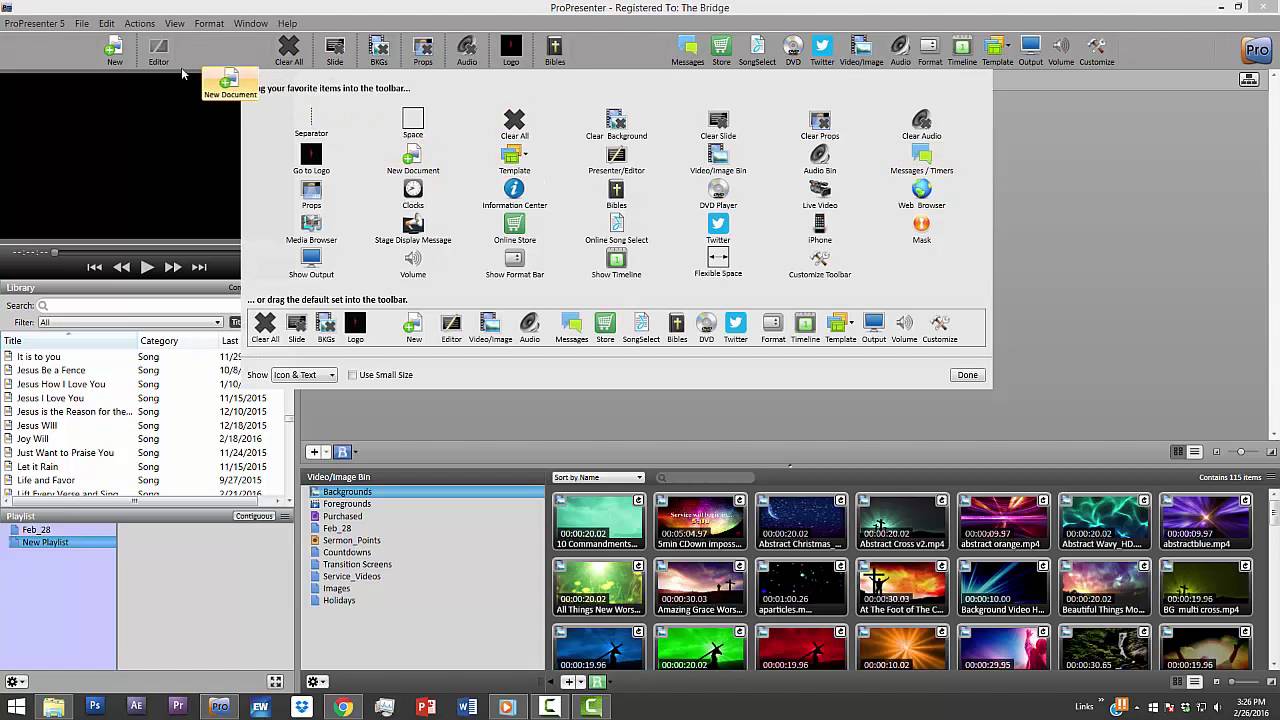Select the Amazing Grace Worship thumbnail

700,587
